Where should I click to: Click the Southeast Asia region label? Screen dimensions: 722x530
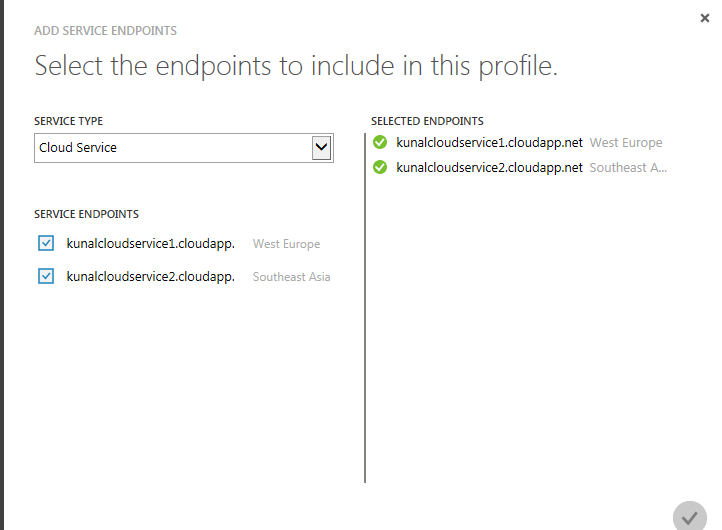point(291,277)
